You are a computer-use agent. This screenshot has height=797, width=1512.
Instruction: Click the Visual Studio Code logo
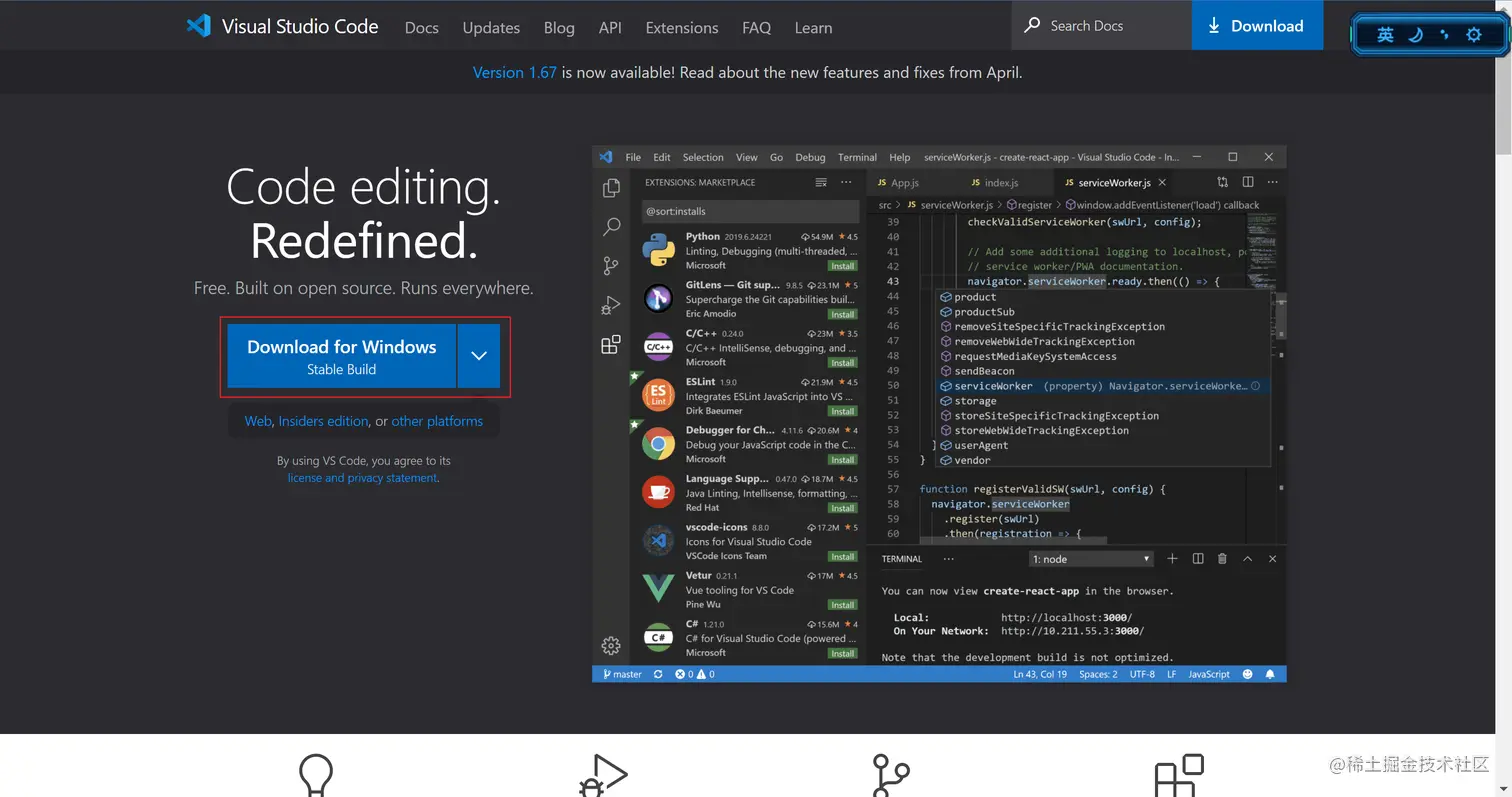pyautogui.click(x=198, y=26)
